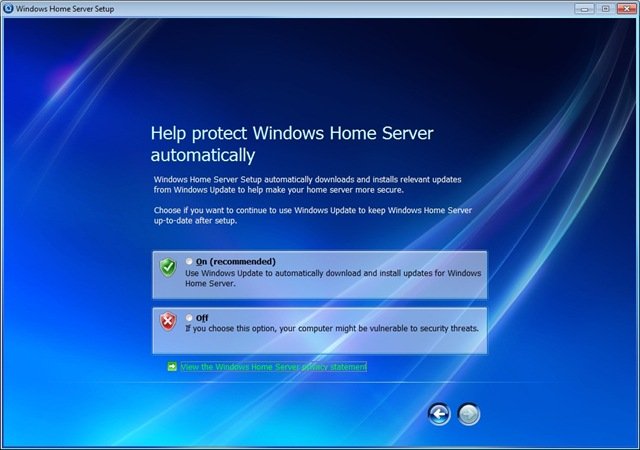Minimize the Setup window
Image resolution: width=640 pixels, height=450 pixels.
(584, 9)
